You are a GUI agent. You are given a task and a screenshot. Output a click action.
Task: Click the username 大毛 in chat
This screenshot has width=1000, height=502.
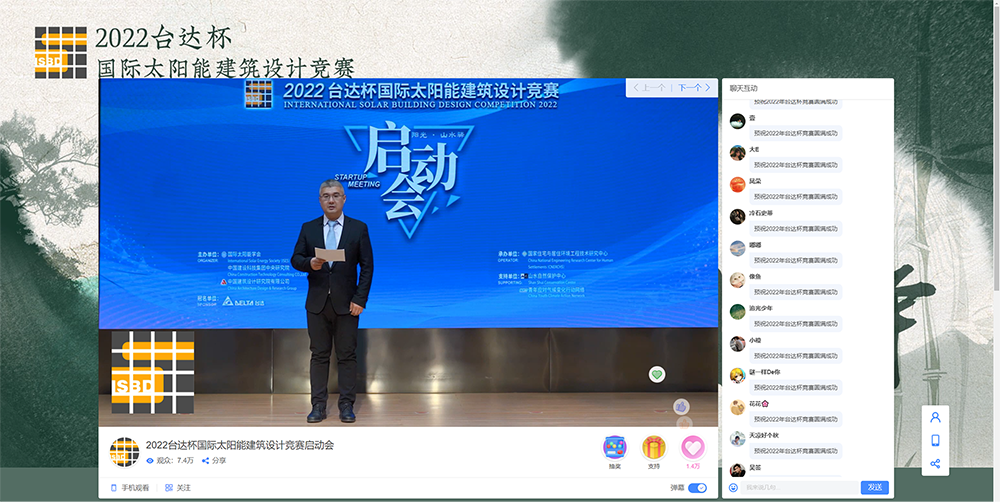[x=754, y=149]
